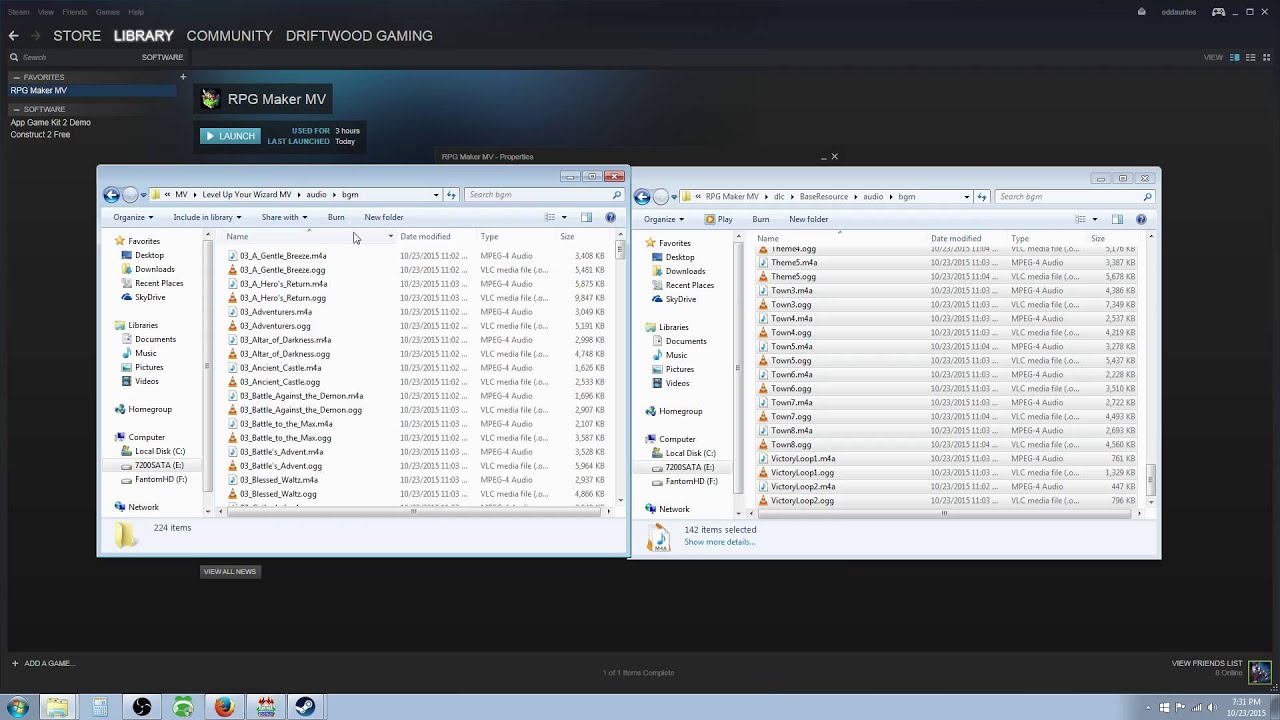Open the Games menu in Steam

pos(107,12)
